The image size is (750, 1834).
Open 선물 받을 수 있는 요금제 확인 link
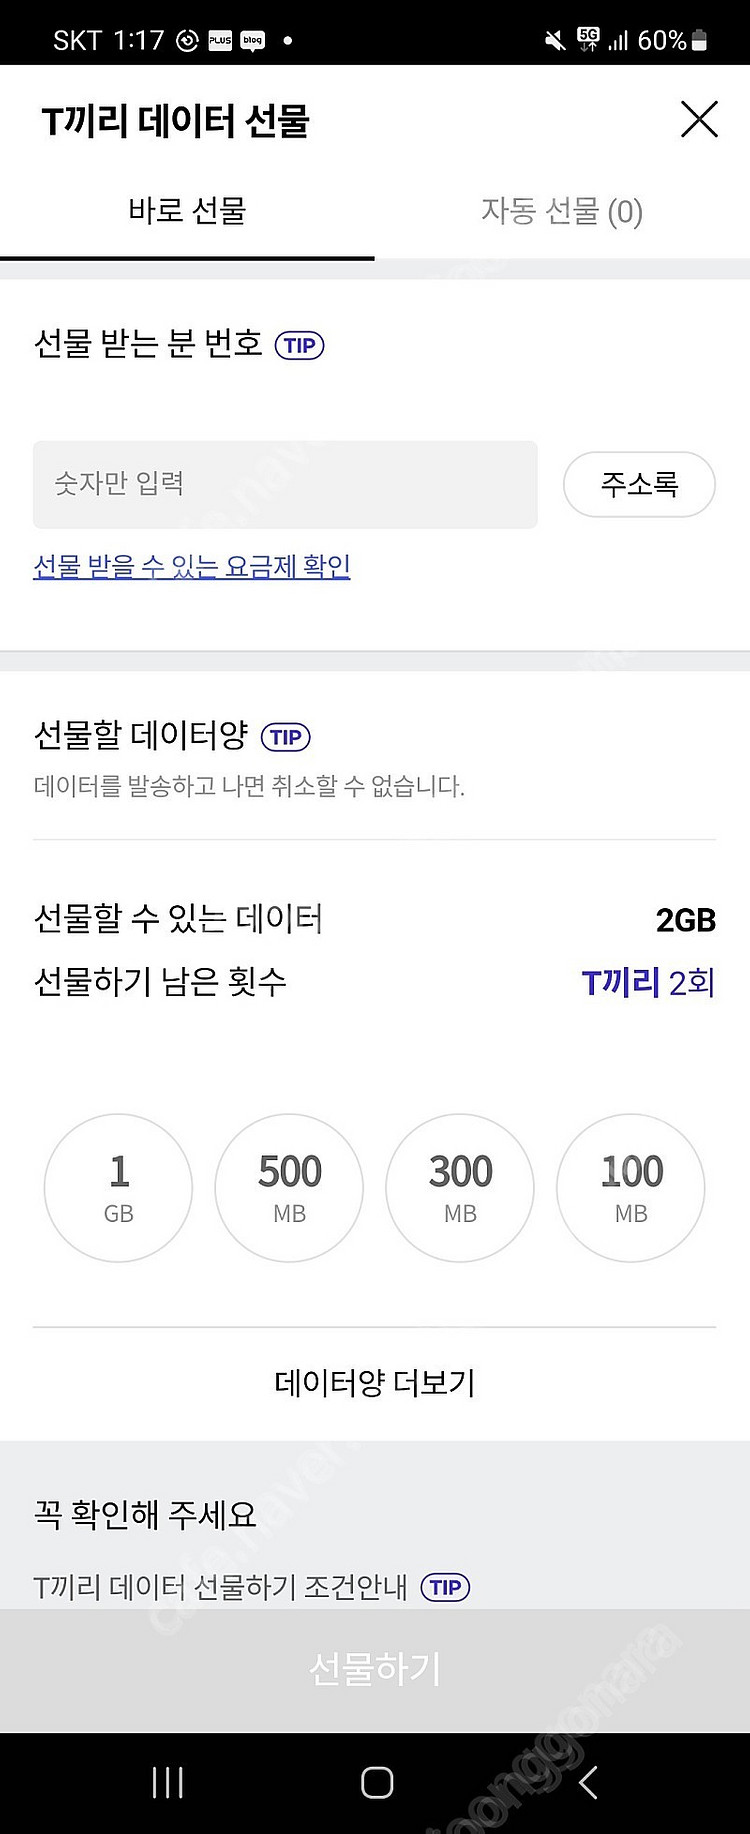(x=192, y=566)
